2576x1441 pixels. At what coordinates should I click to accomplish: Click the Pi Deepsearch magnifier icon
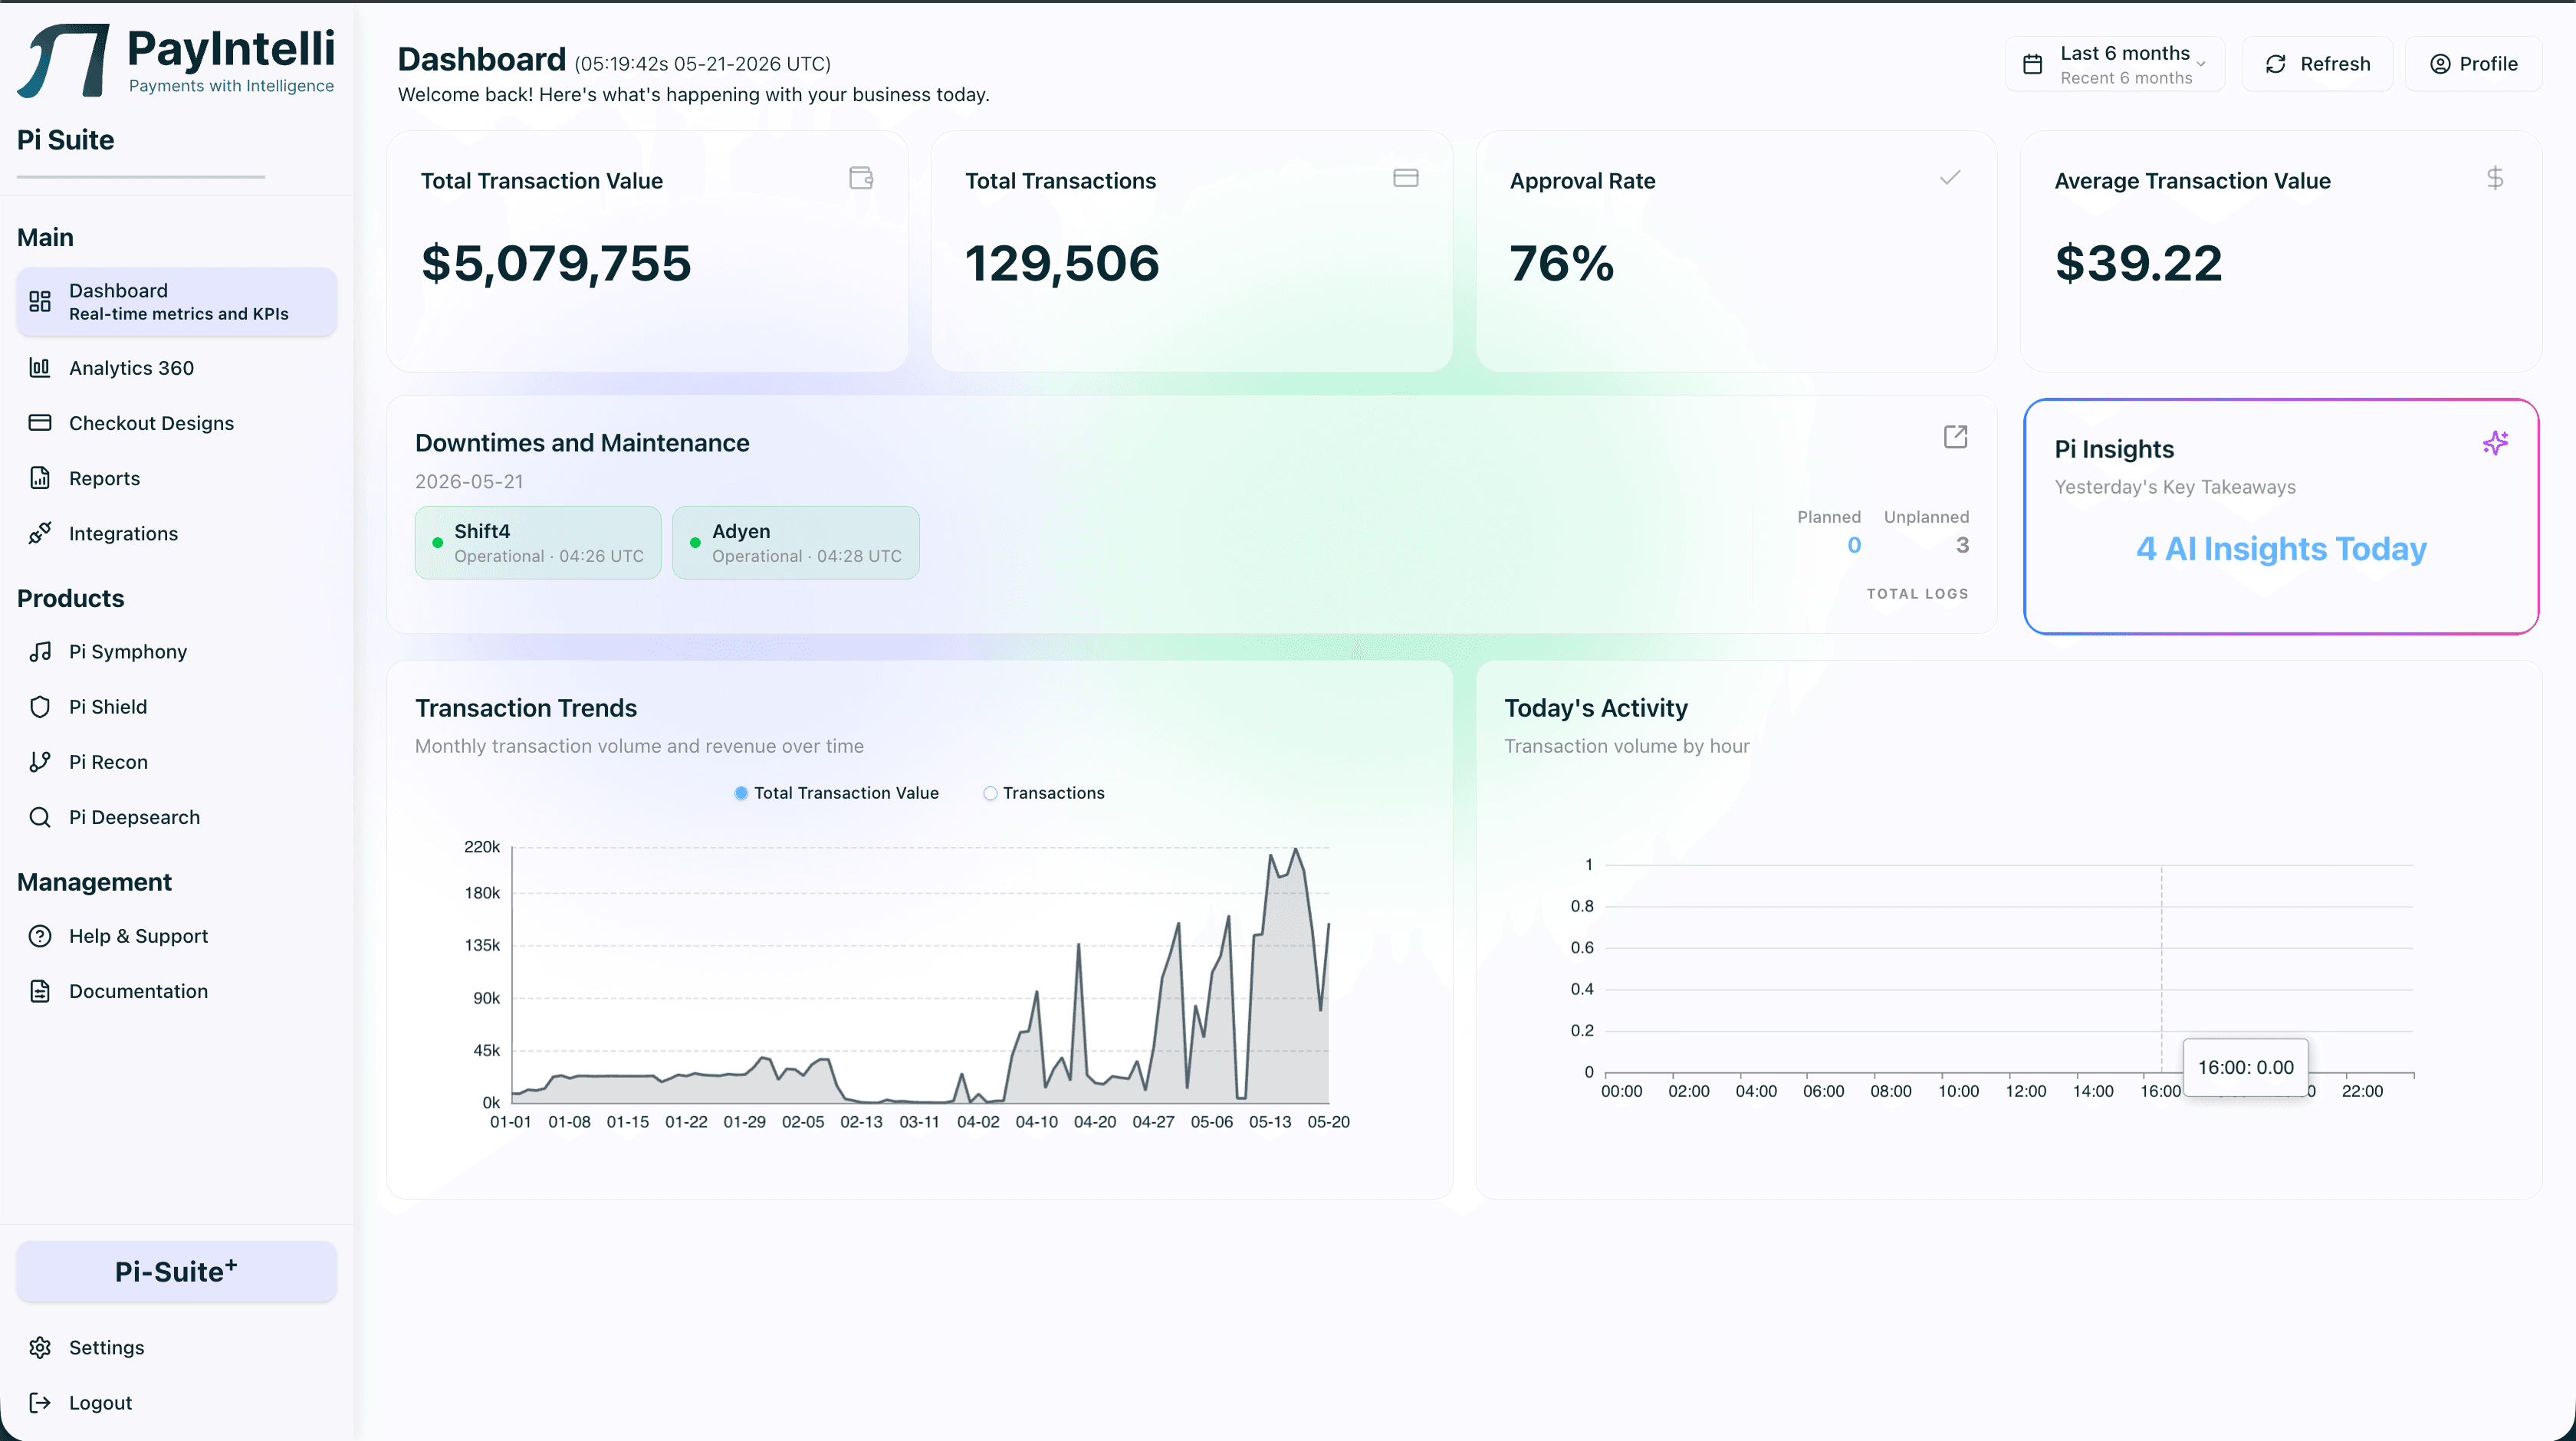click(40, 817)
